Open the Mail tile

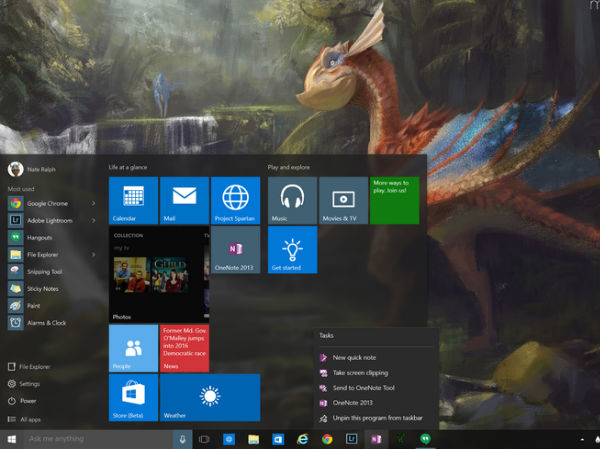click(184, 199)
